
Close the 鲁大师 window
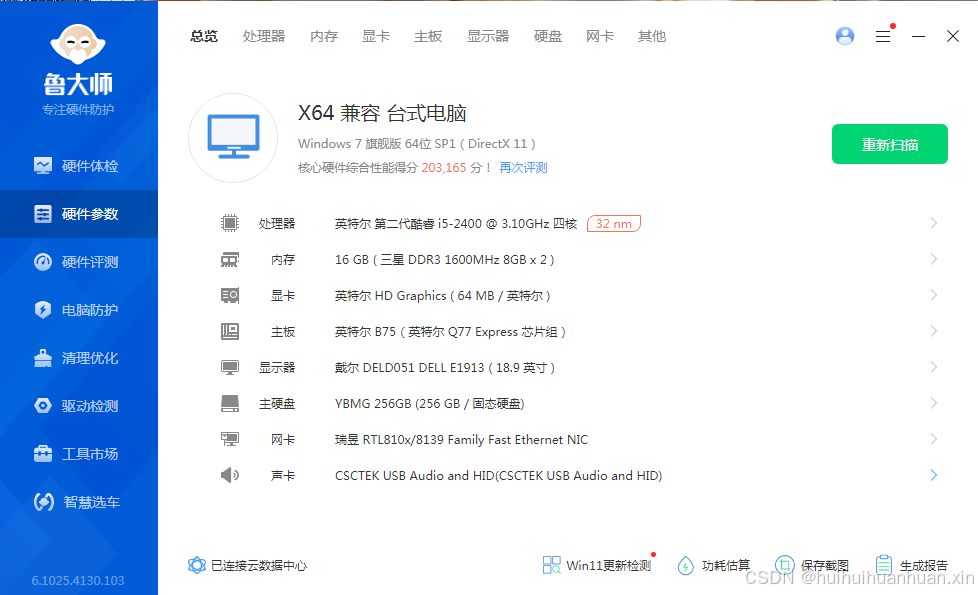[952, 36]
